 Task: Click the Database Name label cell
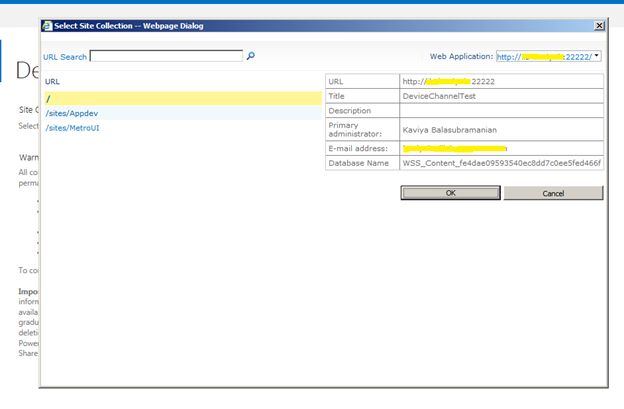[x=362, y=163]
